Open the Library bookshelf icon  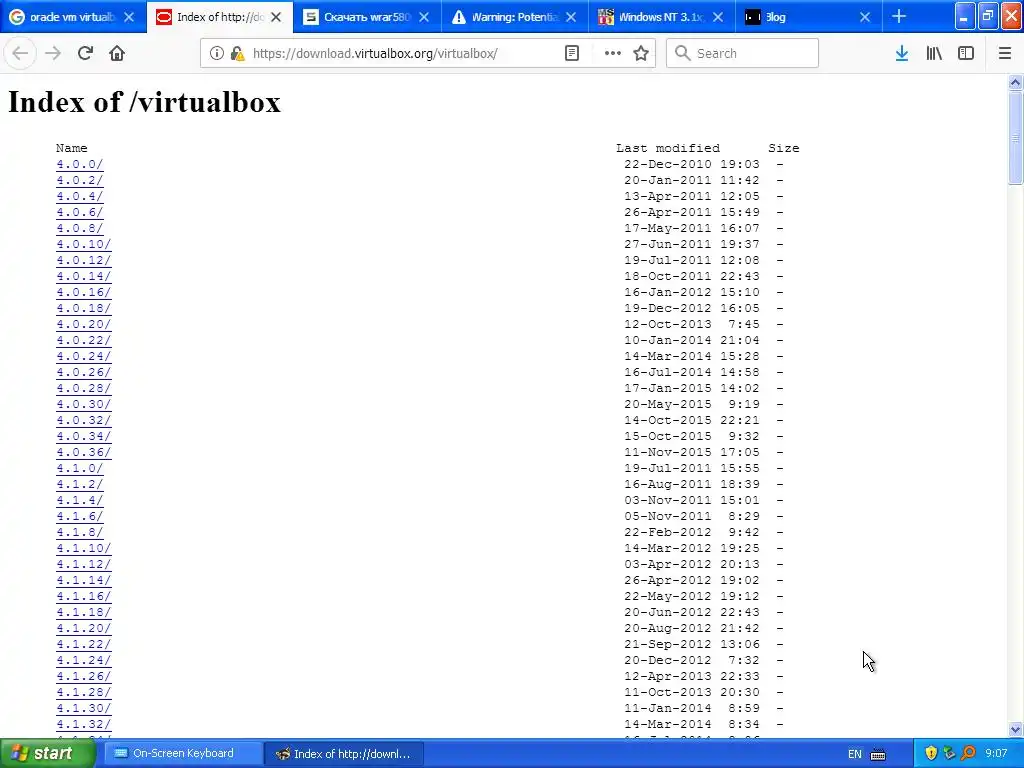[934, 53]
